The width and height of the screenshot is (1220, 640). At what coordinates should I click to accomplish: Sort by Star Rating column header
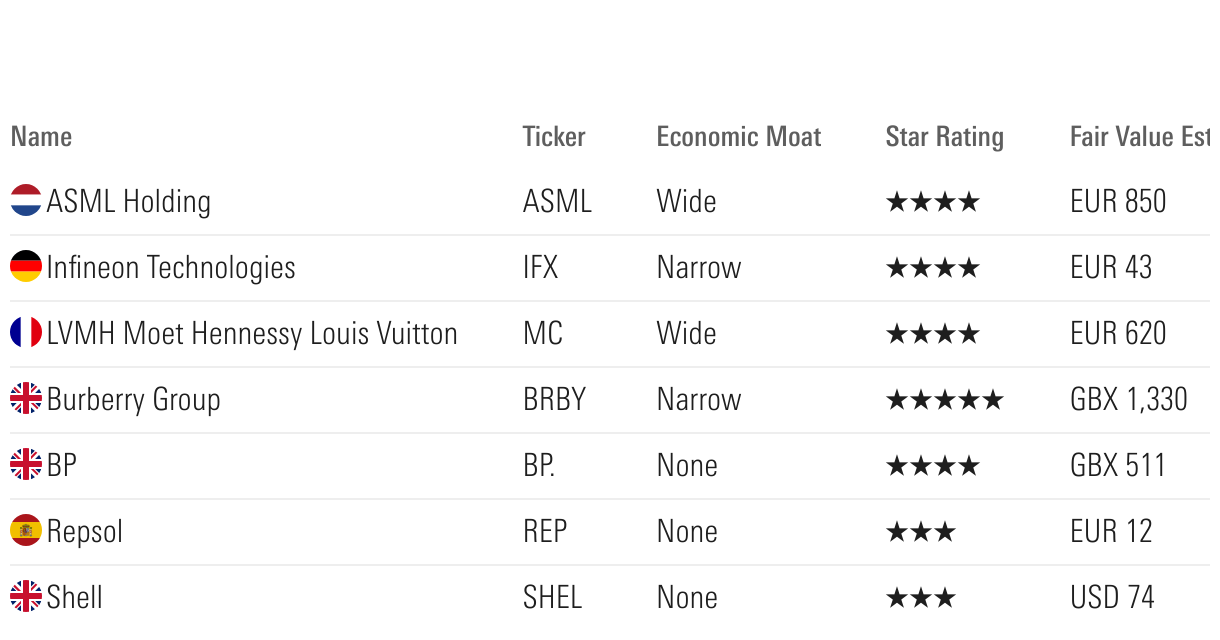(944, 137)
